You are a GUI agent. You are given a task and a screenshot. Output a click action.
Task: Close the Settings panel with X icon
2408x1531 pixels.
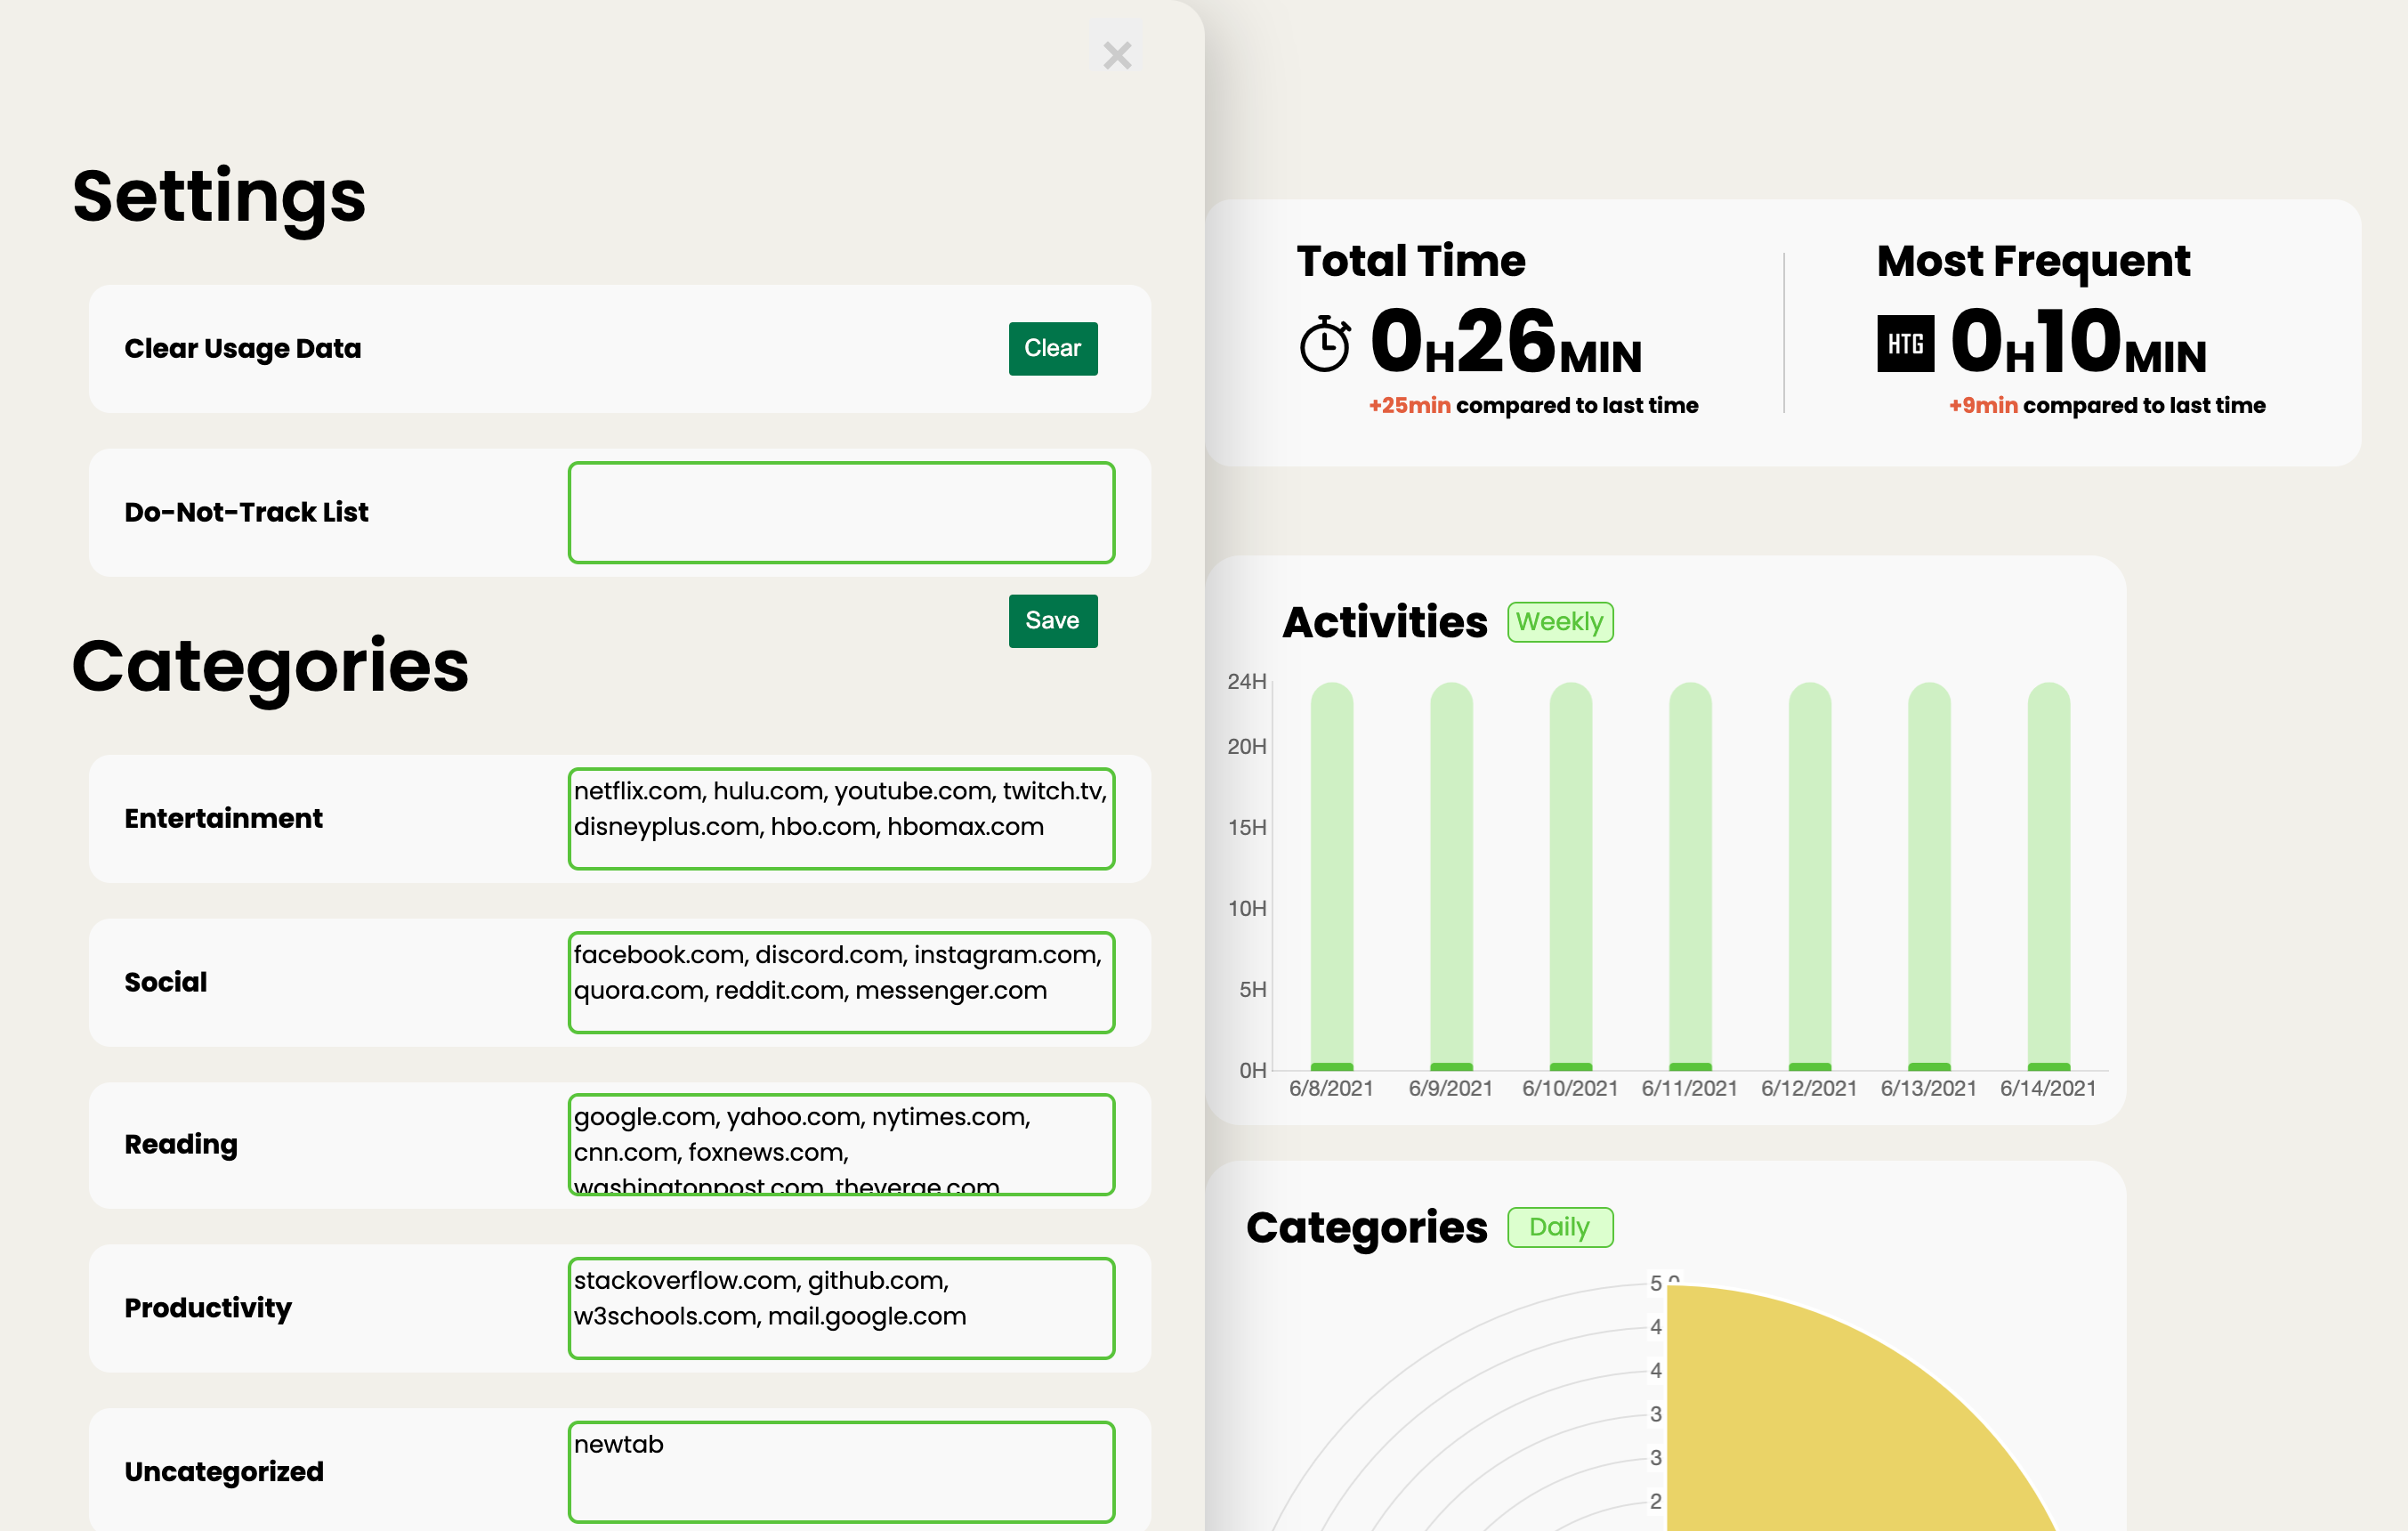point(1117,55)
